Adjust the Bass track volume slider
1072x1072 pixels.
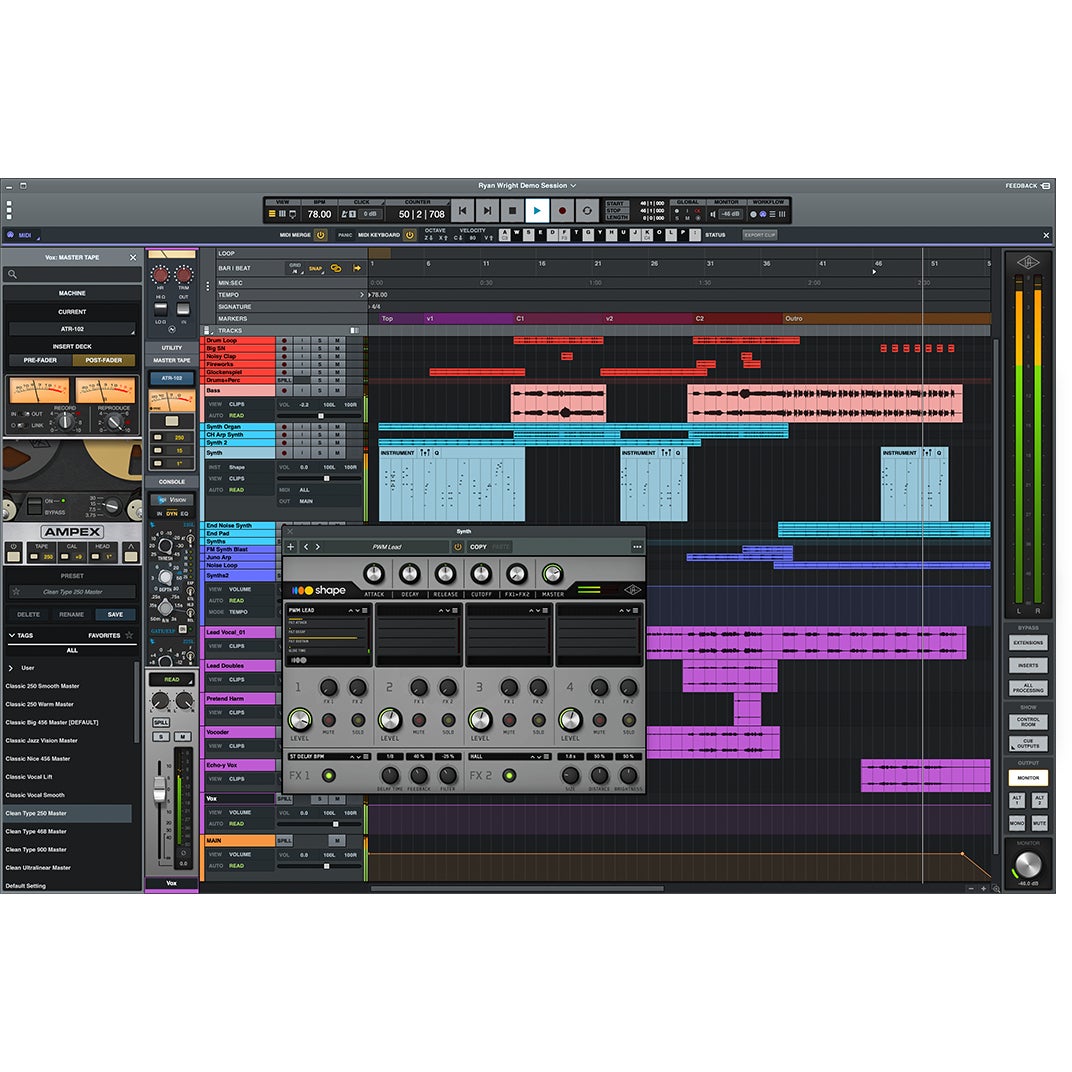pos(320,416)
